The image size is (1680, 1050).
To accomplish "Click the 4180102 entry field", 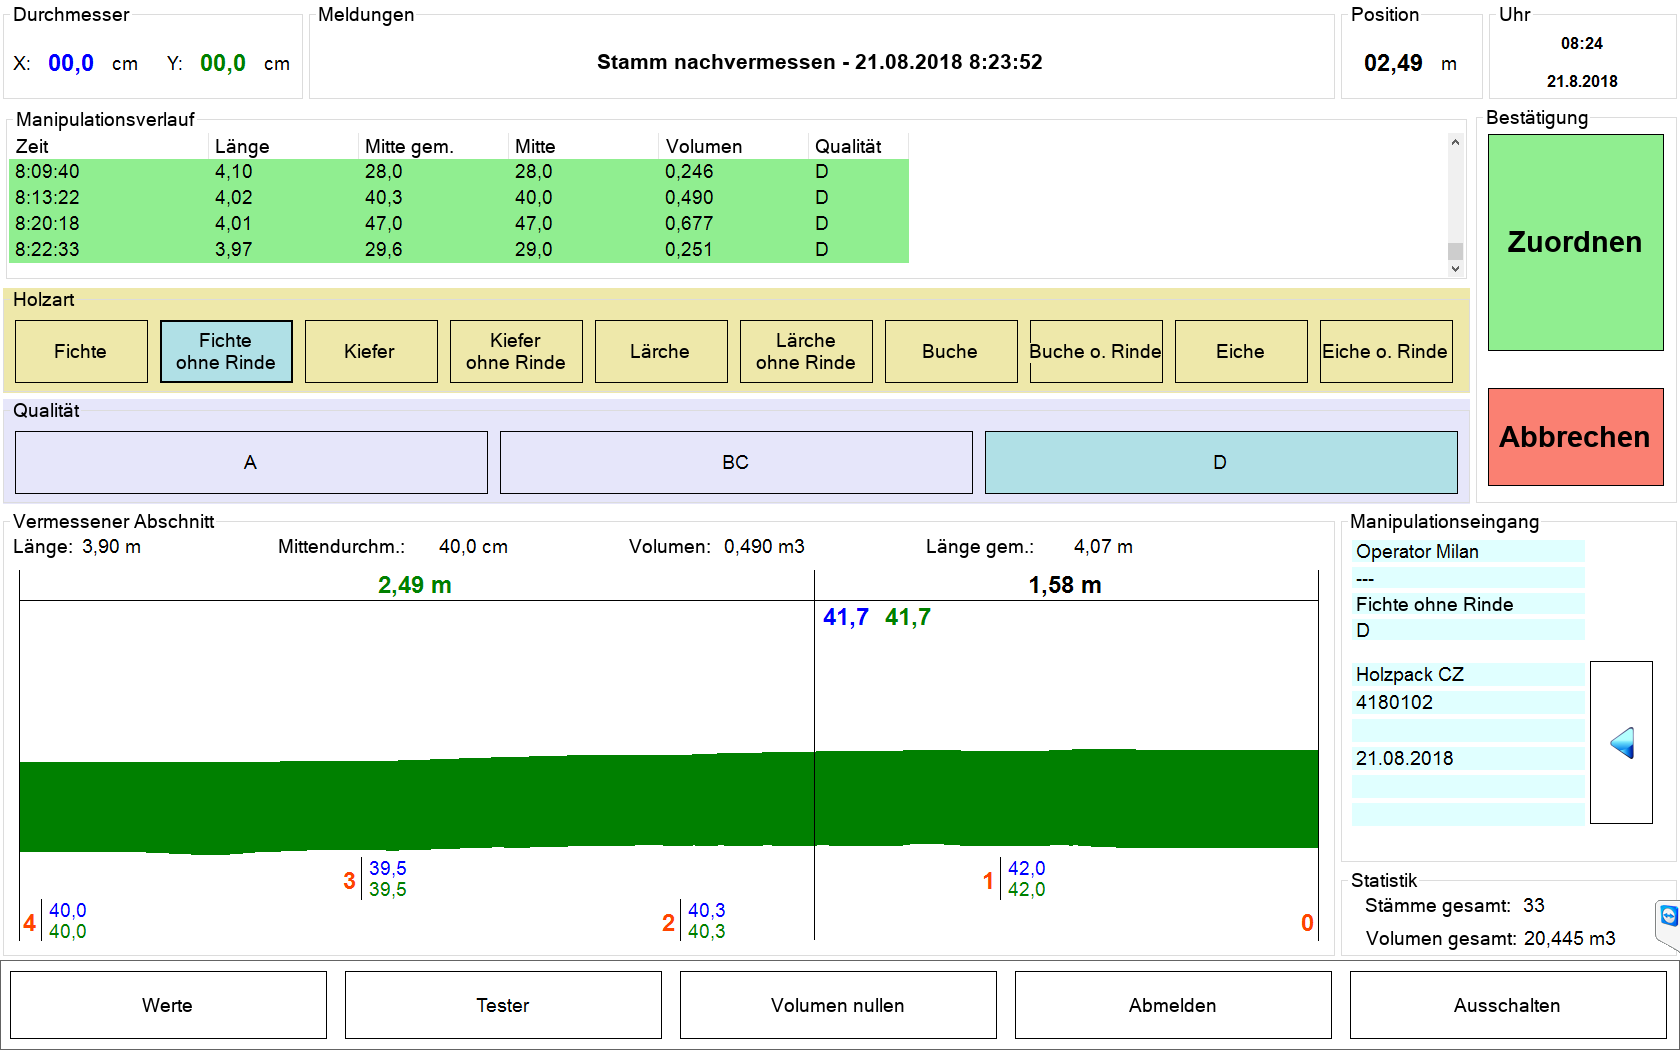I will click(x=1468, y=702).
